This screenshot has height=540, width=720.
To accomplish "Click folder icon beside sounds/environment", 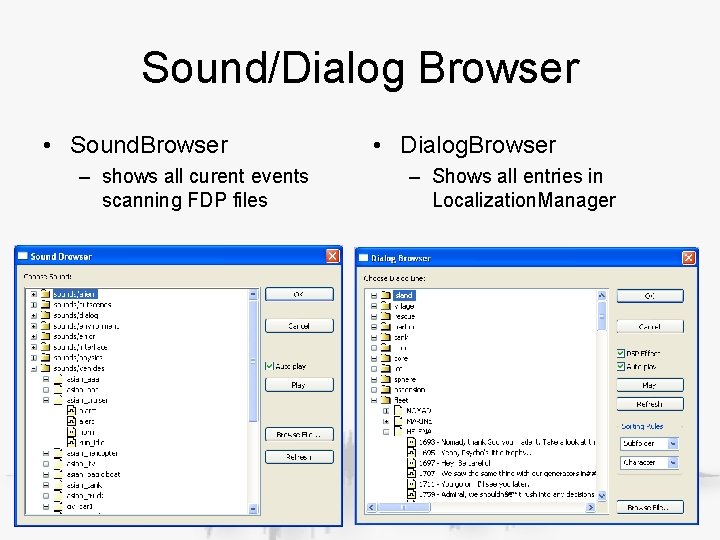I will click(45, 326).
